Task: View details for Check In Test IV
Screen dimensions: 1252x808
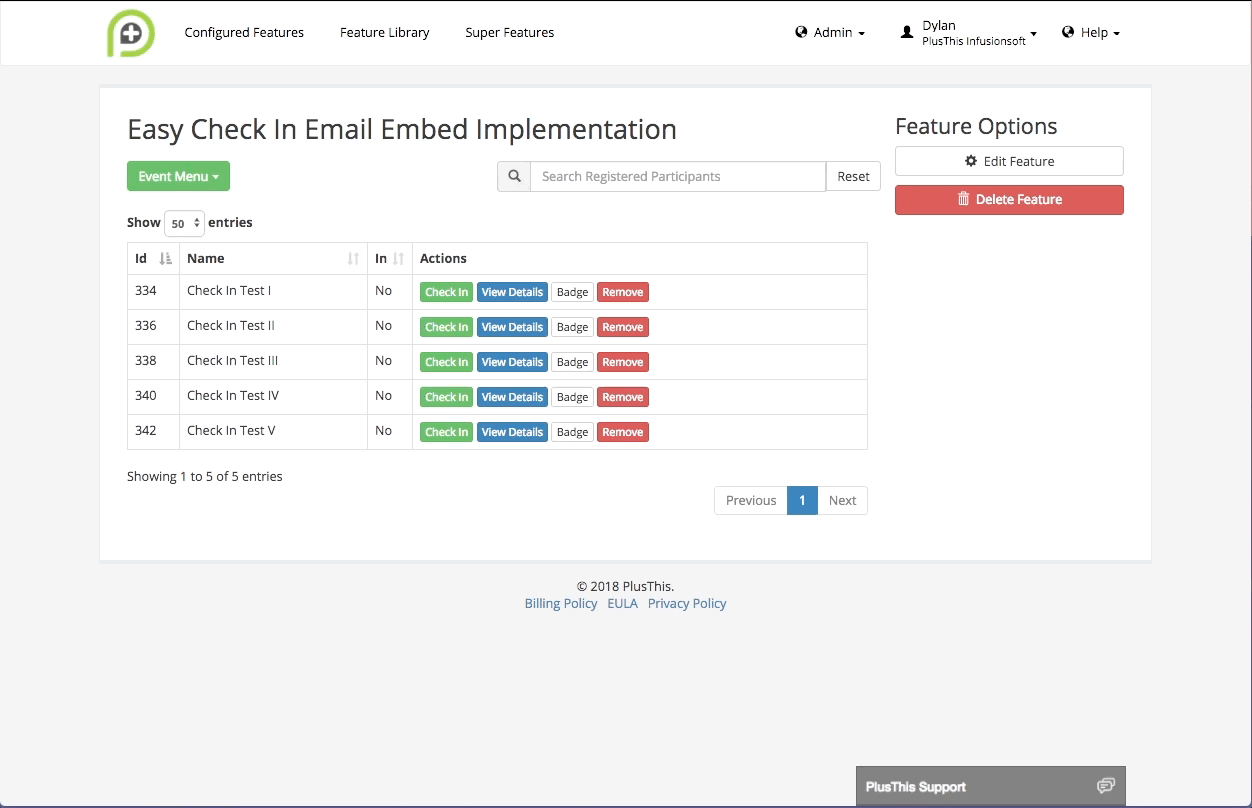Action: [512, 397]
